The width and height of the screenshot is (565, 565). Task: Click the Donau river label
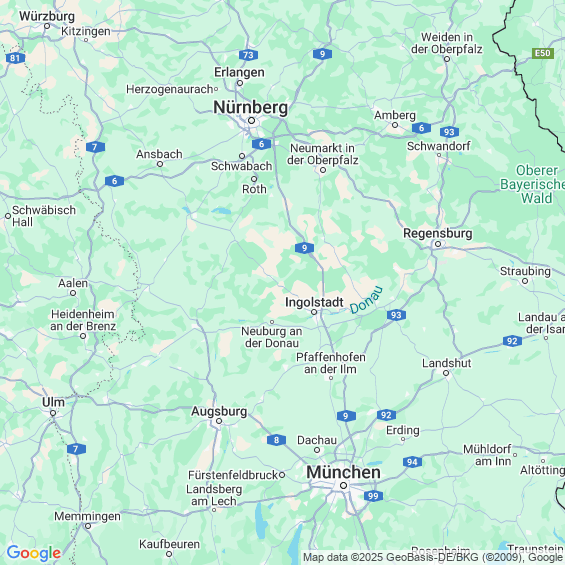click(x=366, y=299)
